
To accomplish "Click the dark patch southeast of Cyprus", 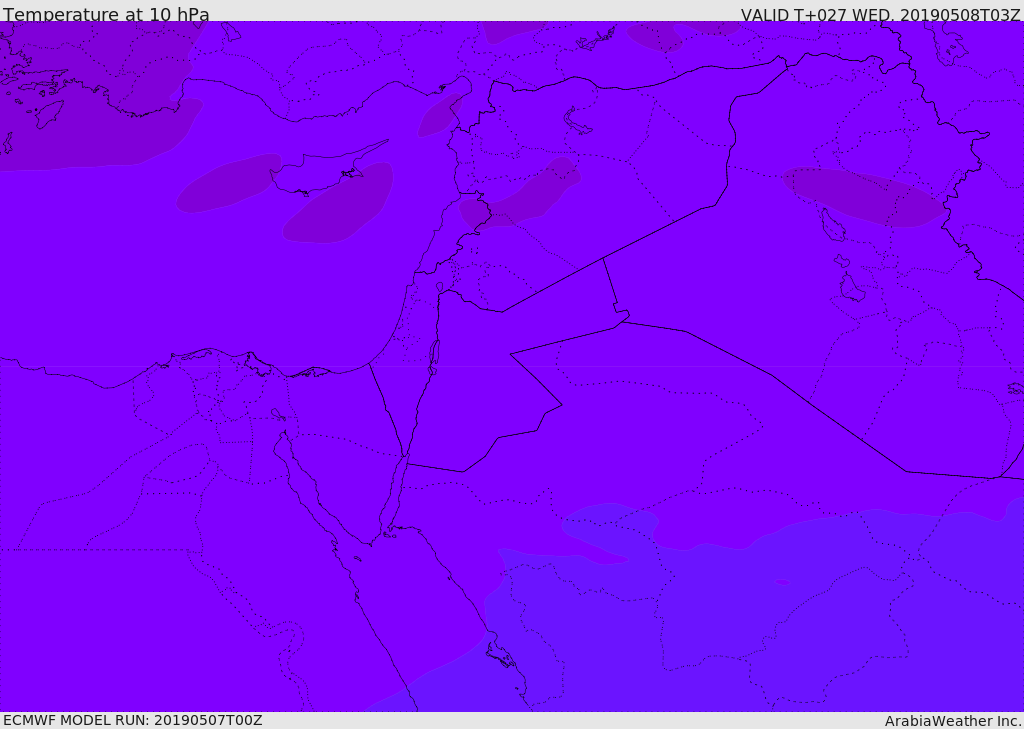I will pos(340,204).
